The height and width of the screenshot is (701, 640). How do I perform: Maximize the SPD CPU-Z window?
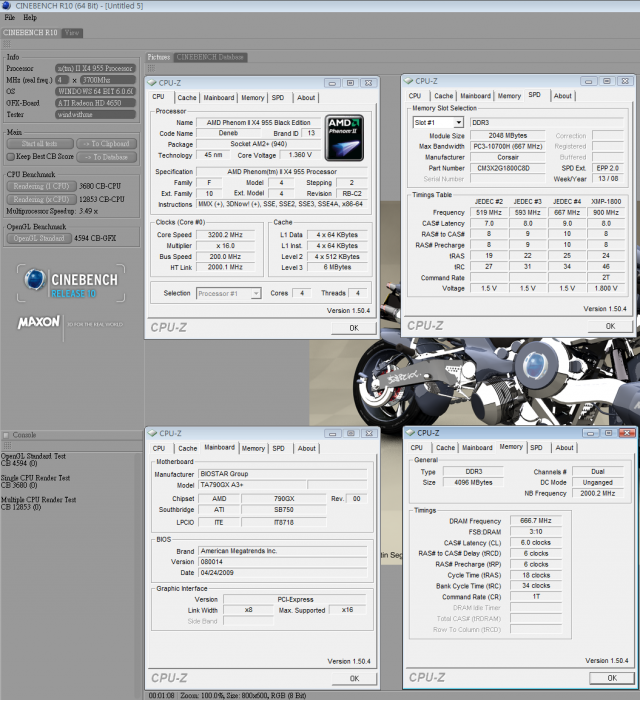(x=606, y=81)
